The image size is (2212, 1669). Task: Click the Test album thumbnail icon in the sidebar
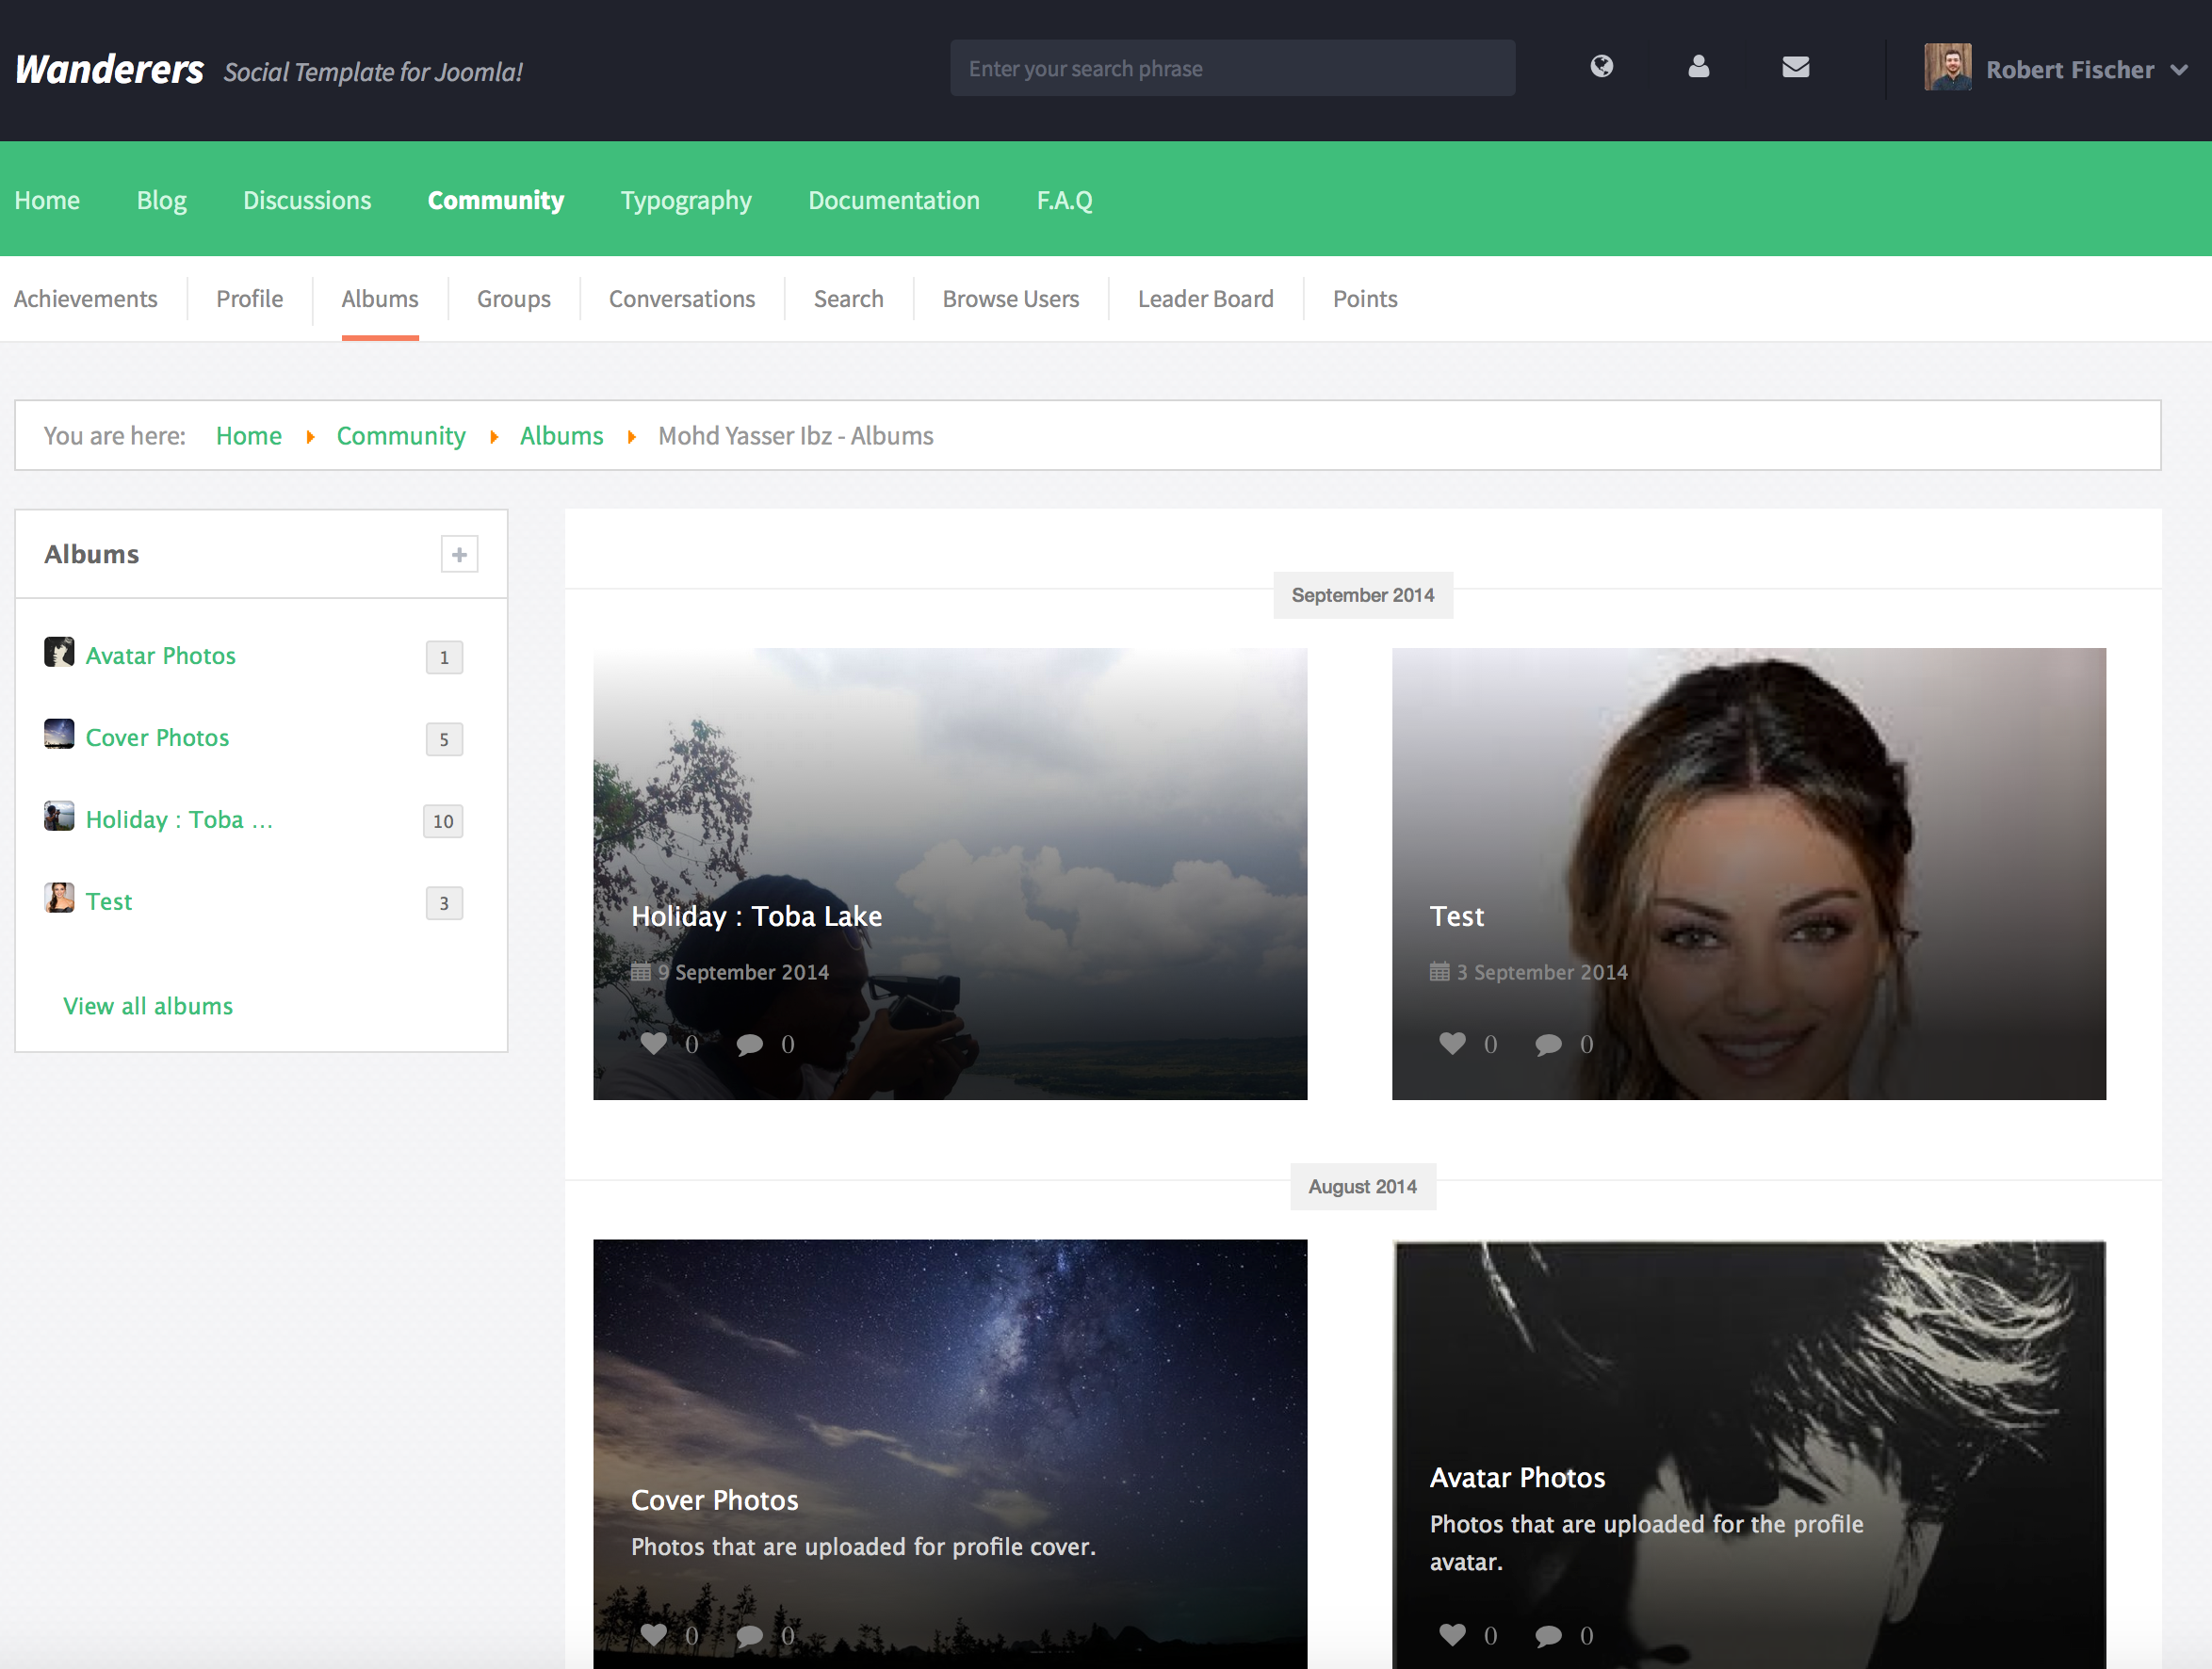(x=59, y=898)
